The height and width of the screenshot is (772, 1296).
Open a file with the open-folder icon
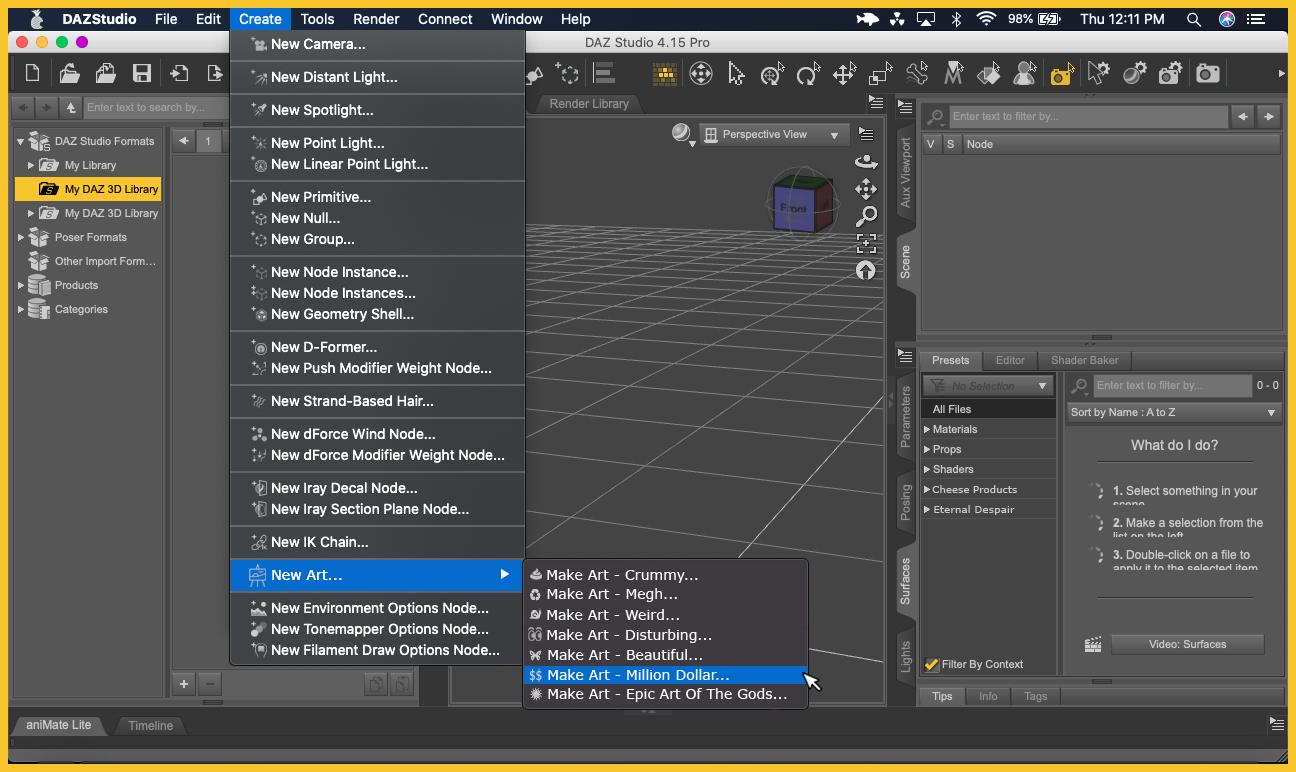coord(69,73)
